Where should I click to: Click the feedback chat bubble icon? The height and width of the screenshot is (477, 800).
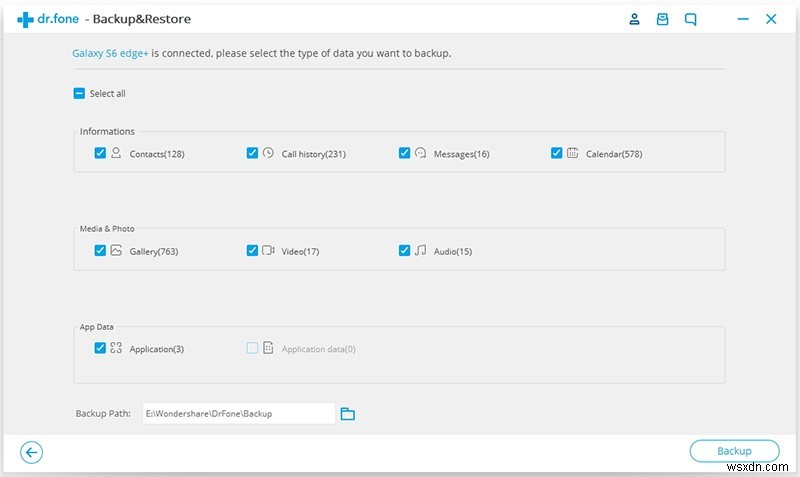point(691,19)
